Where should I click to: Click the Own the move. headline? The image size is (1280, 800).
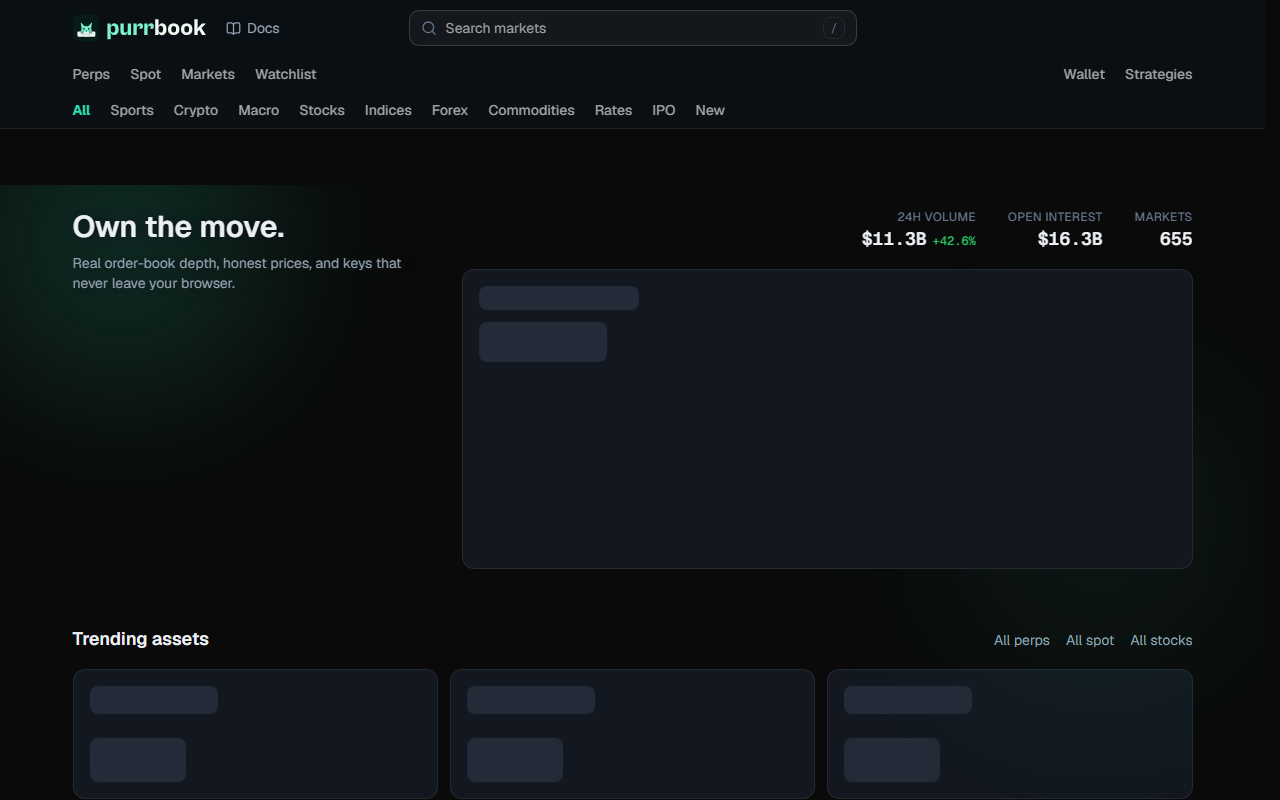[x=179, y=227]
